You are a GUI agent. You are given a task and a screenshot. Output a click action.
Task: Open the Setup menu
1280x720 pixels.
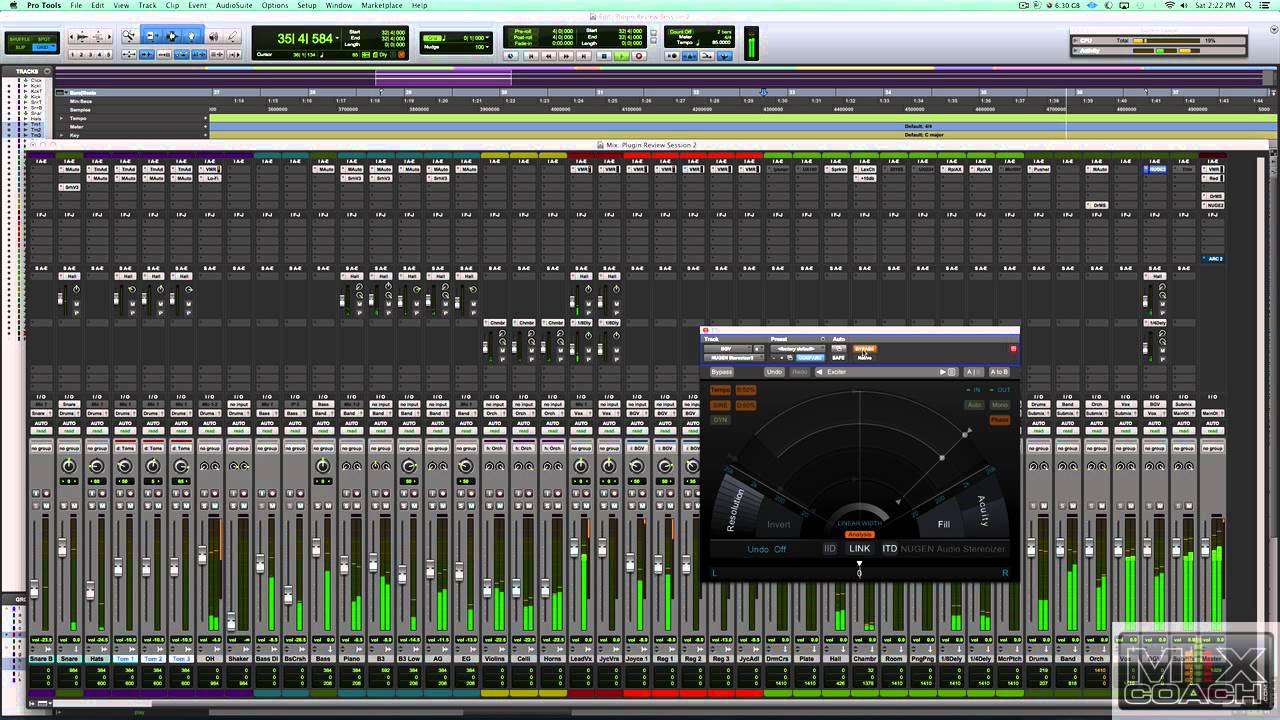307,5
